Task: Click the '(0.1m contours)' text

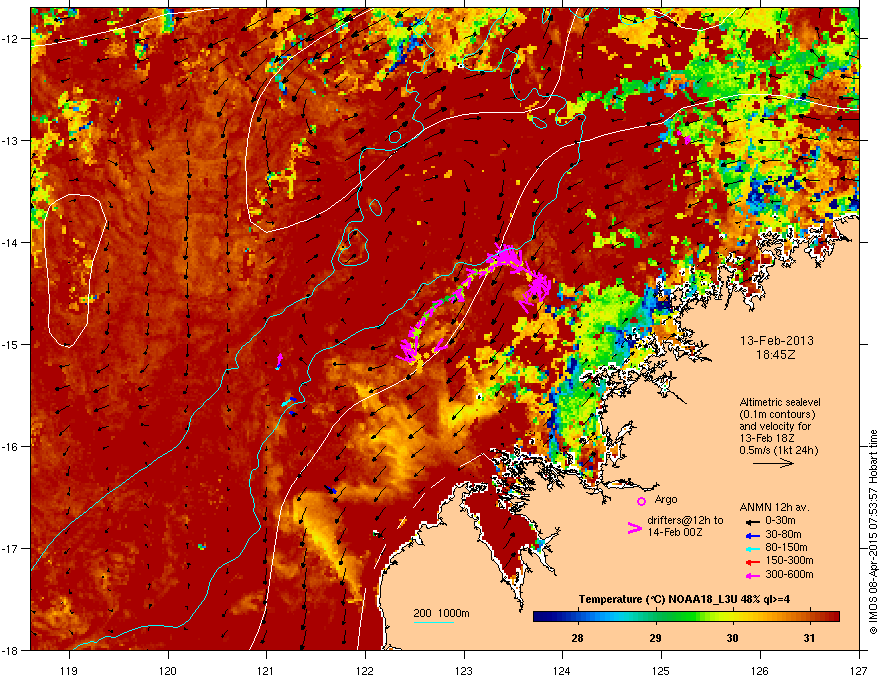Action: tap(777, 415)
